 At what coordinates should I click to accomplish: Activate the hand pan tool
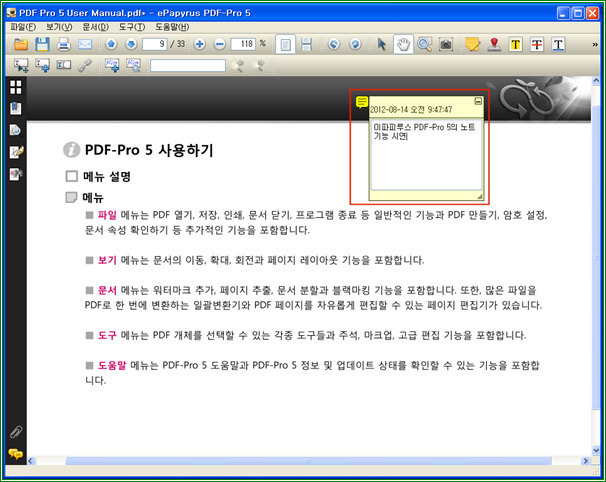pos(403,44)
